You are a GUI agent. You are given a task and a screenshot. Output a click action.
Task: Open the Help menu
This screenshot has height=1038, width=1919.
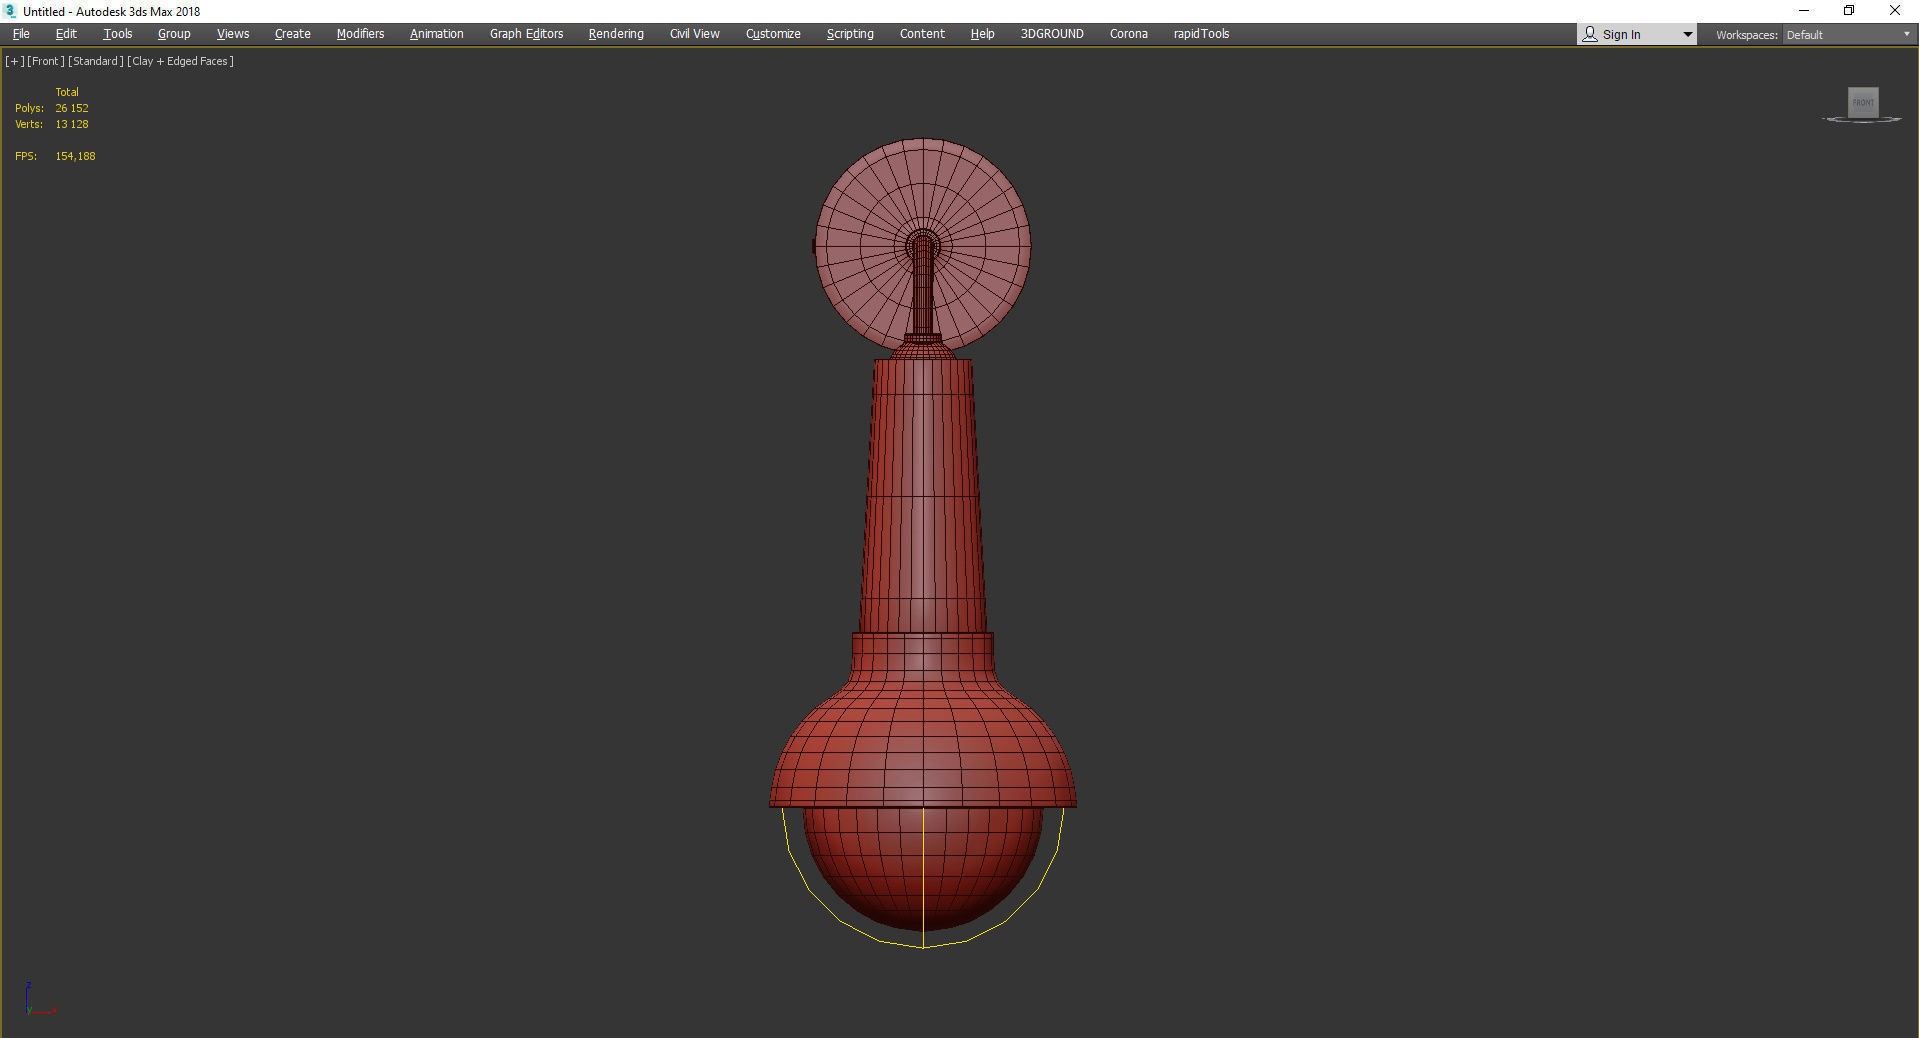[982, 34]
